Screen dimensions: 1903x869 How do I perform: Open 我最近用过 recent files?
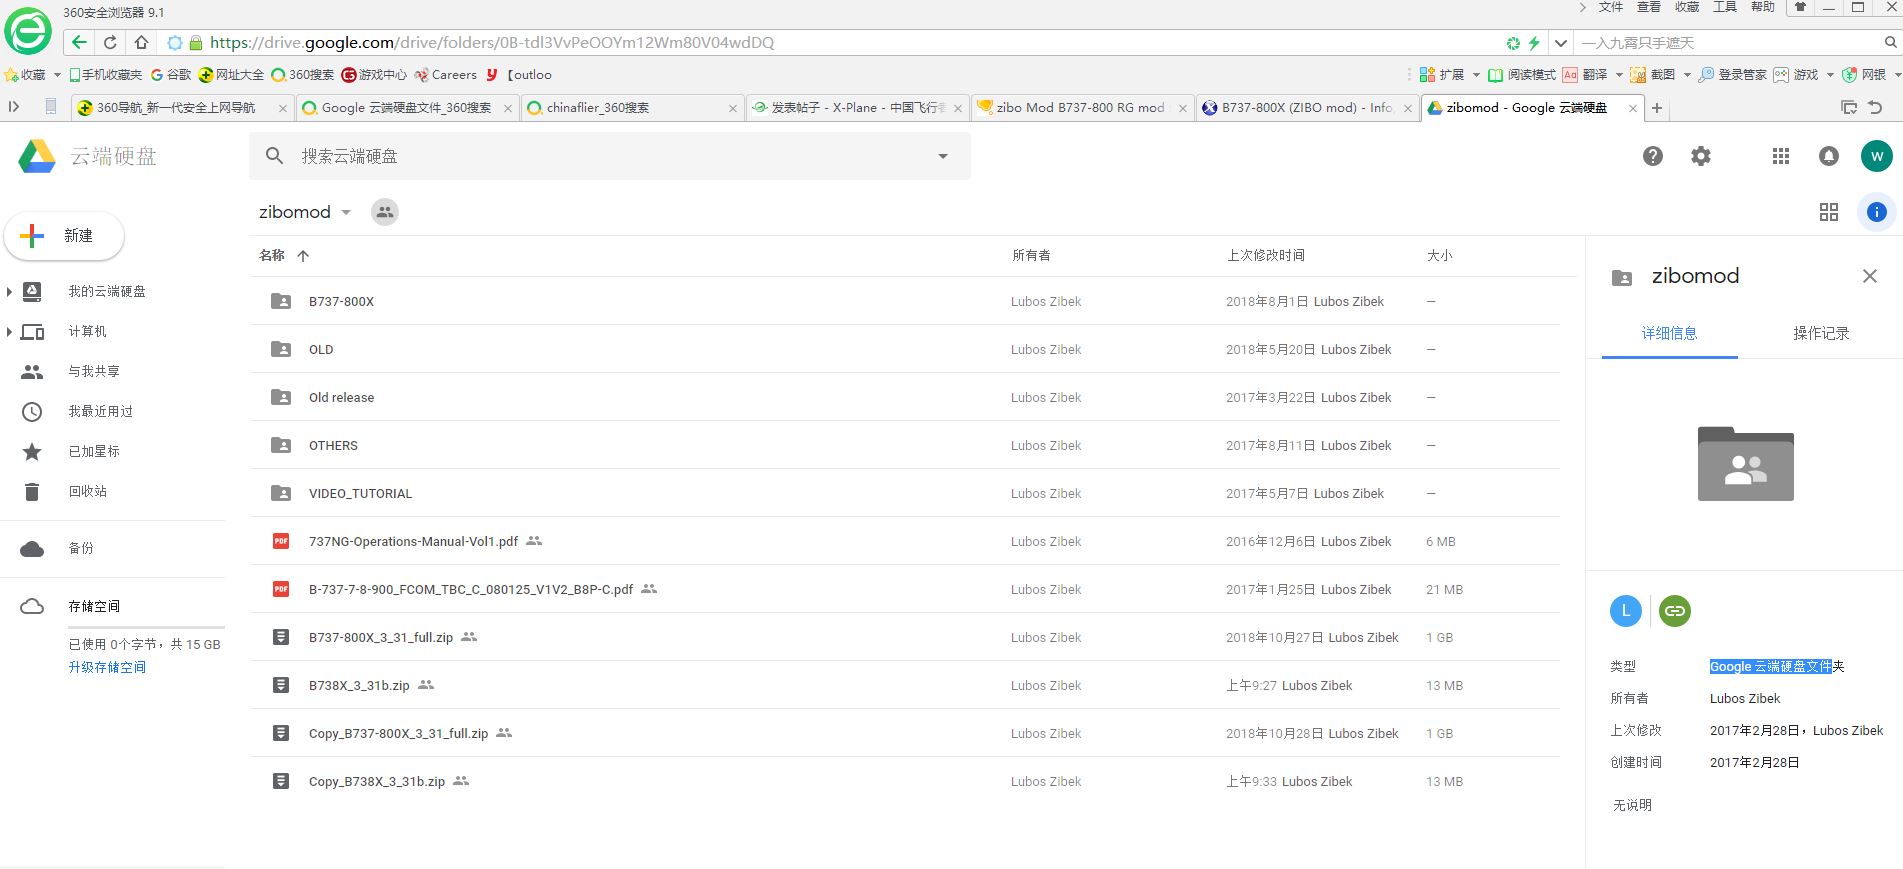(100, 411)
